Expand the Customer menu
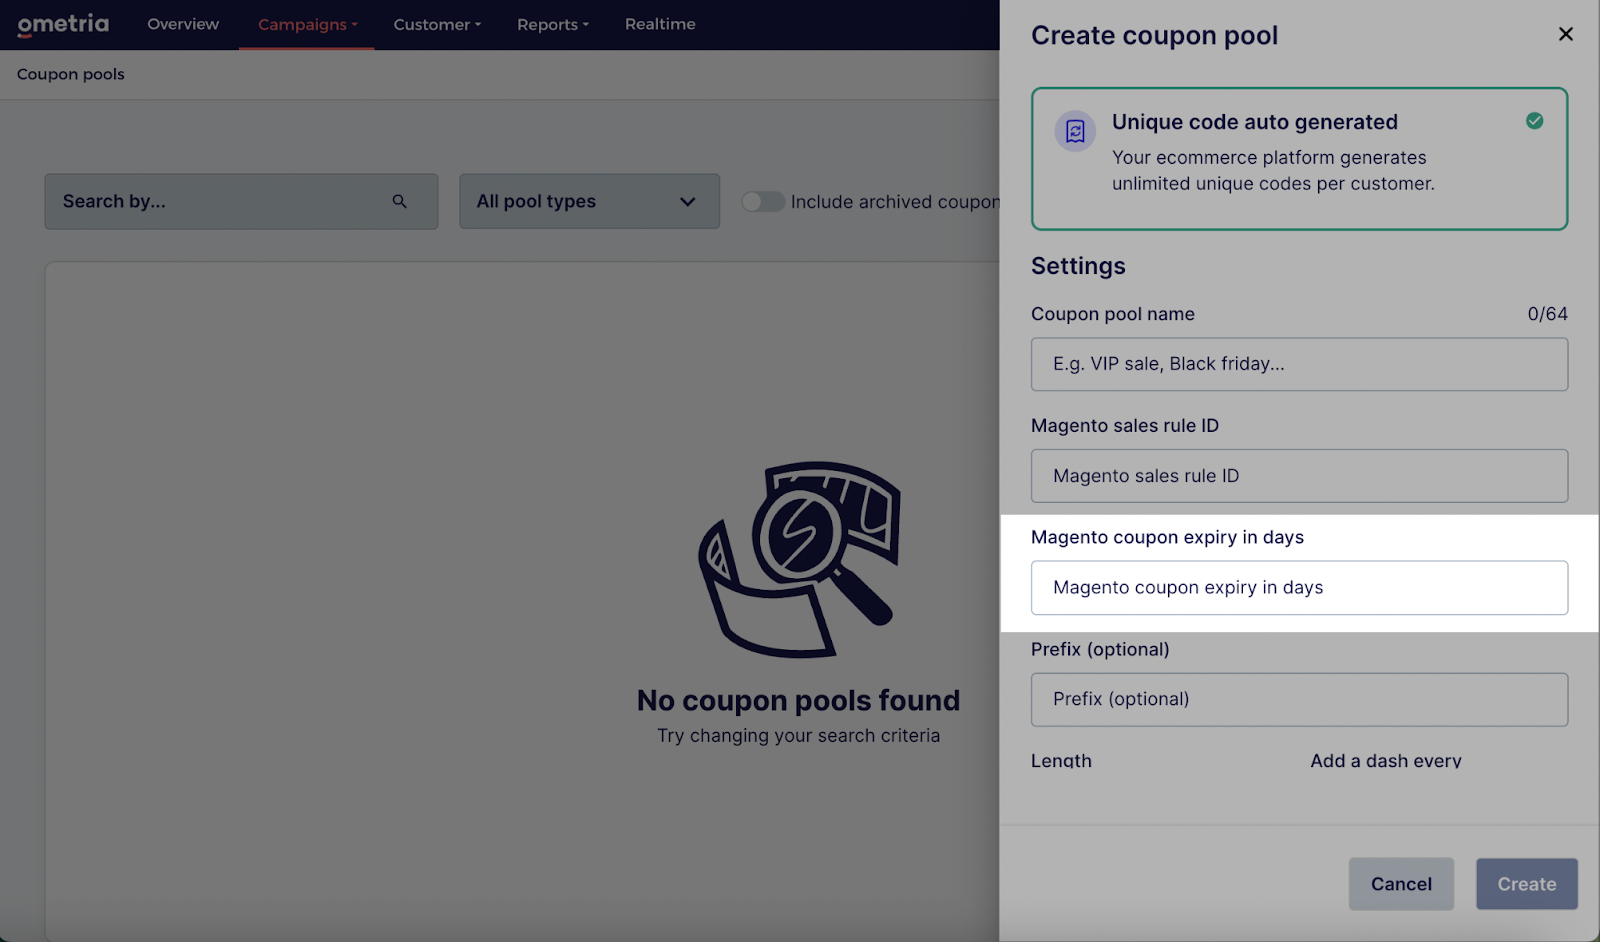 coord(437,24)
